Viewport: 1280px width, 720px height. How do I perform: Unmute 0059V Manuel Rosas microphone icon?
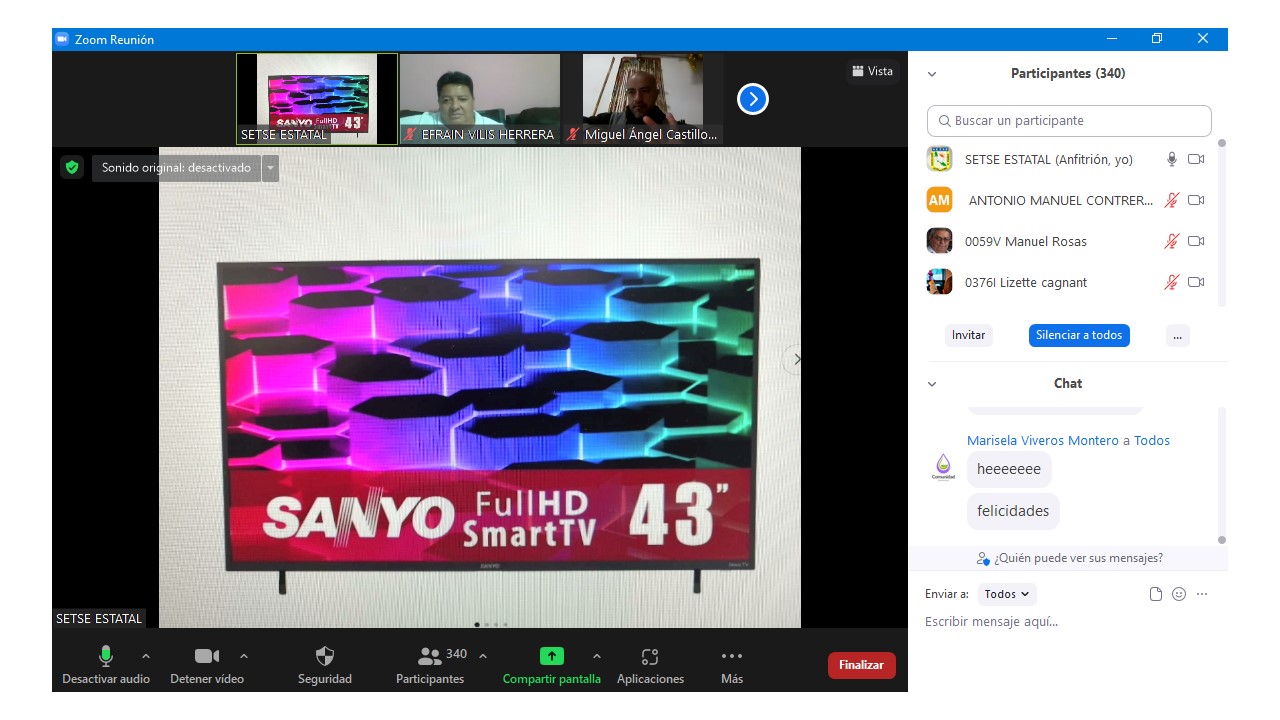click(1172, 241)
